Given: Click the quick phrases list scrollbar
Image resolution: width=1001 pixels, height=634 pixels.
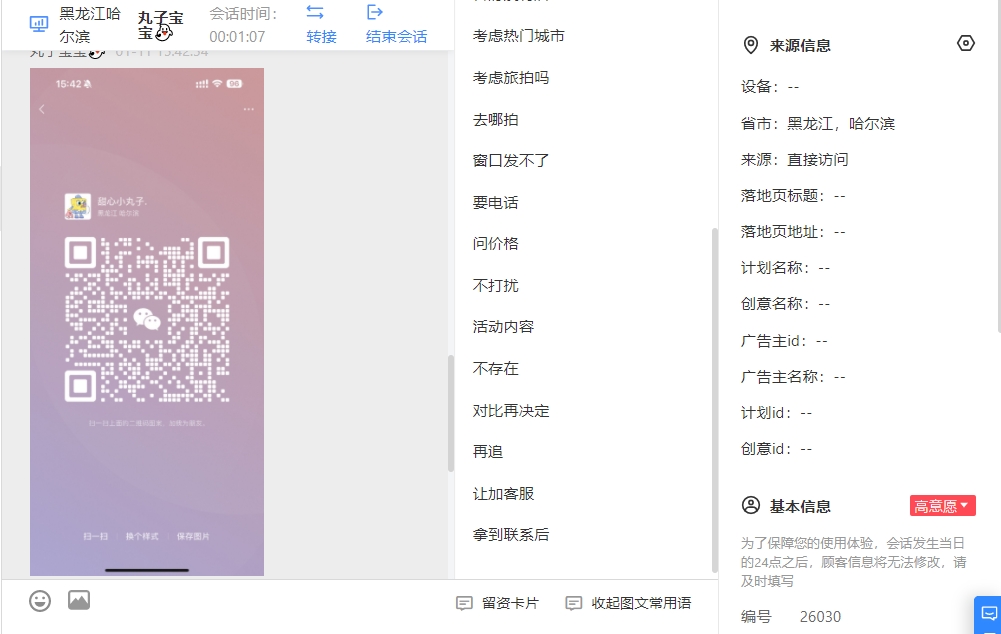Looking at the screenshot, I should click(714, 400).
